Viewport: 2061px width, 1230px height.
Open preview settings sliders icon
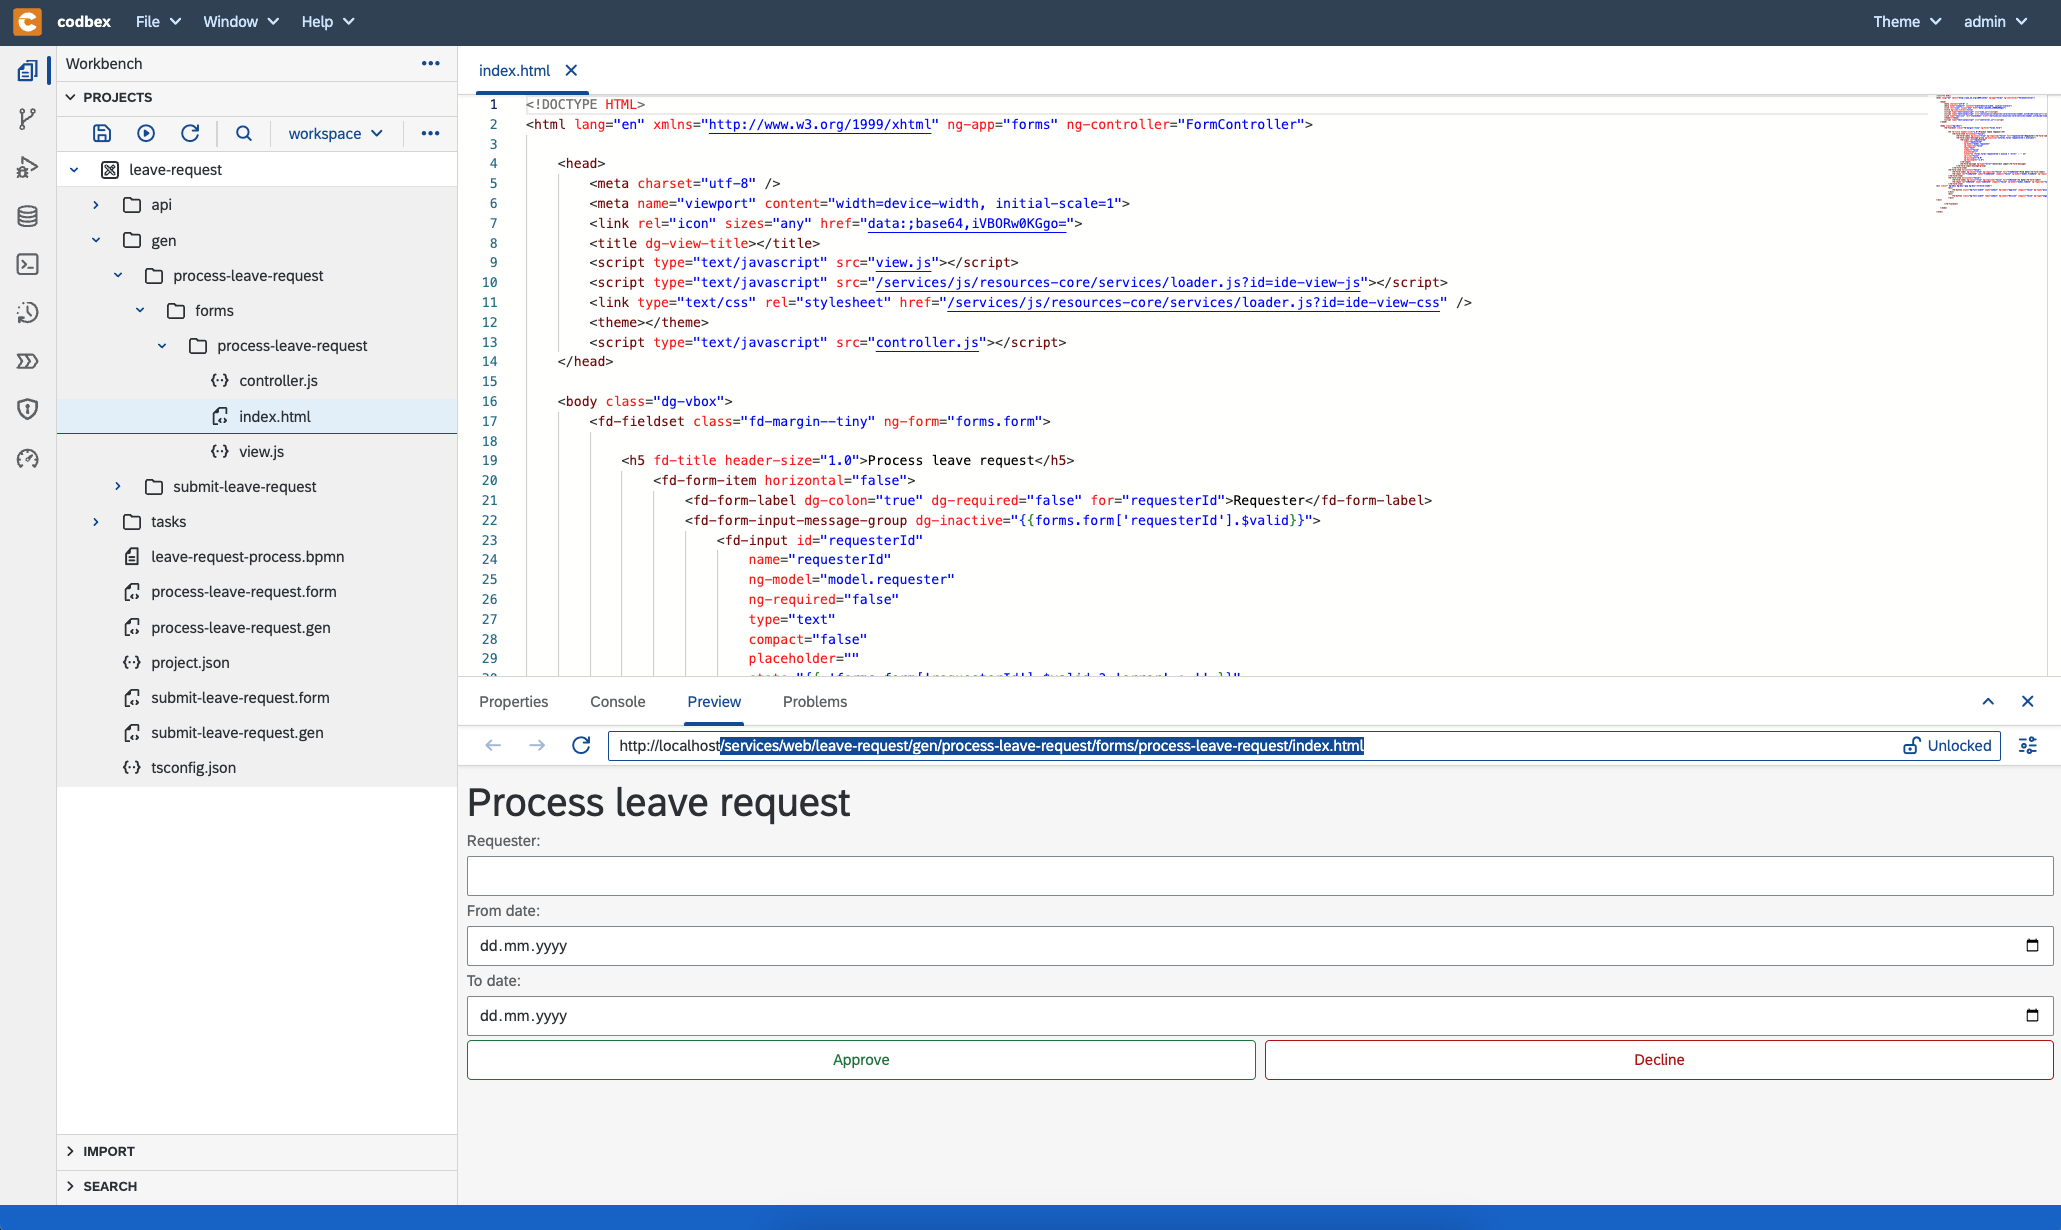[x=2028, y=745]
